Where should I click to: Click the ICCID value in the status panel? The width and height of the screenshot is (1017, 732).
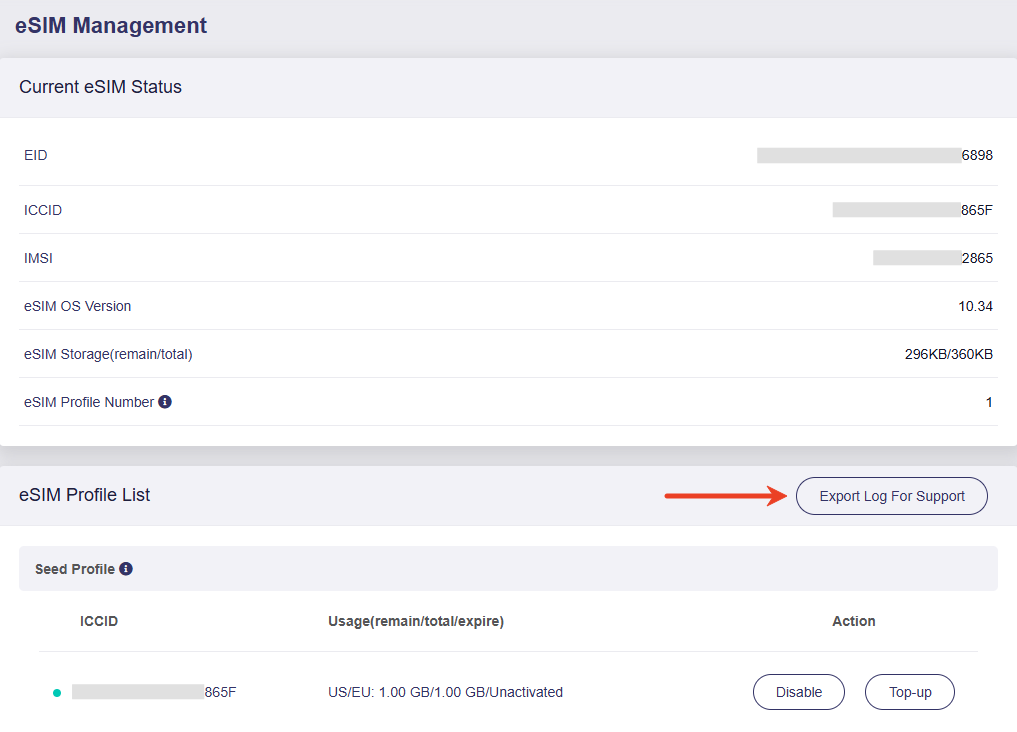[x=912, y=210]
